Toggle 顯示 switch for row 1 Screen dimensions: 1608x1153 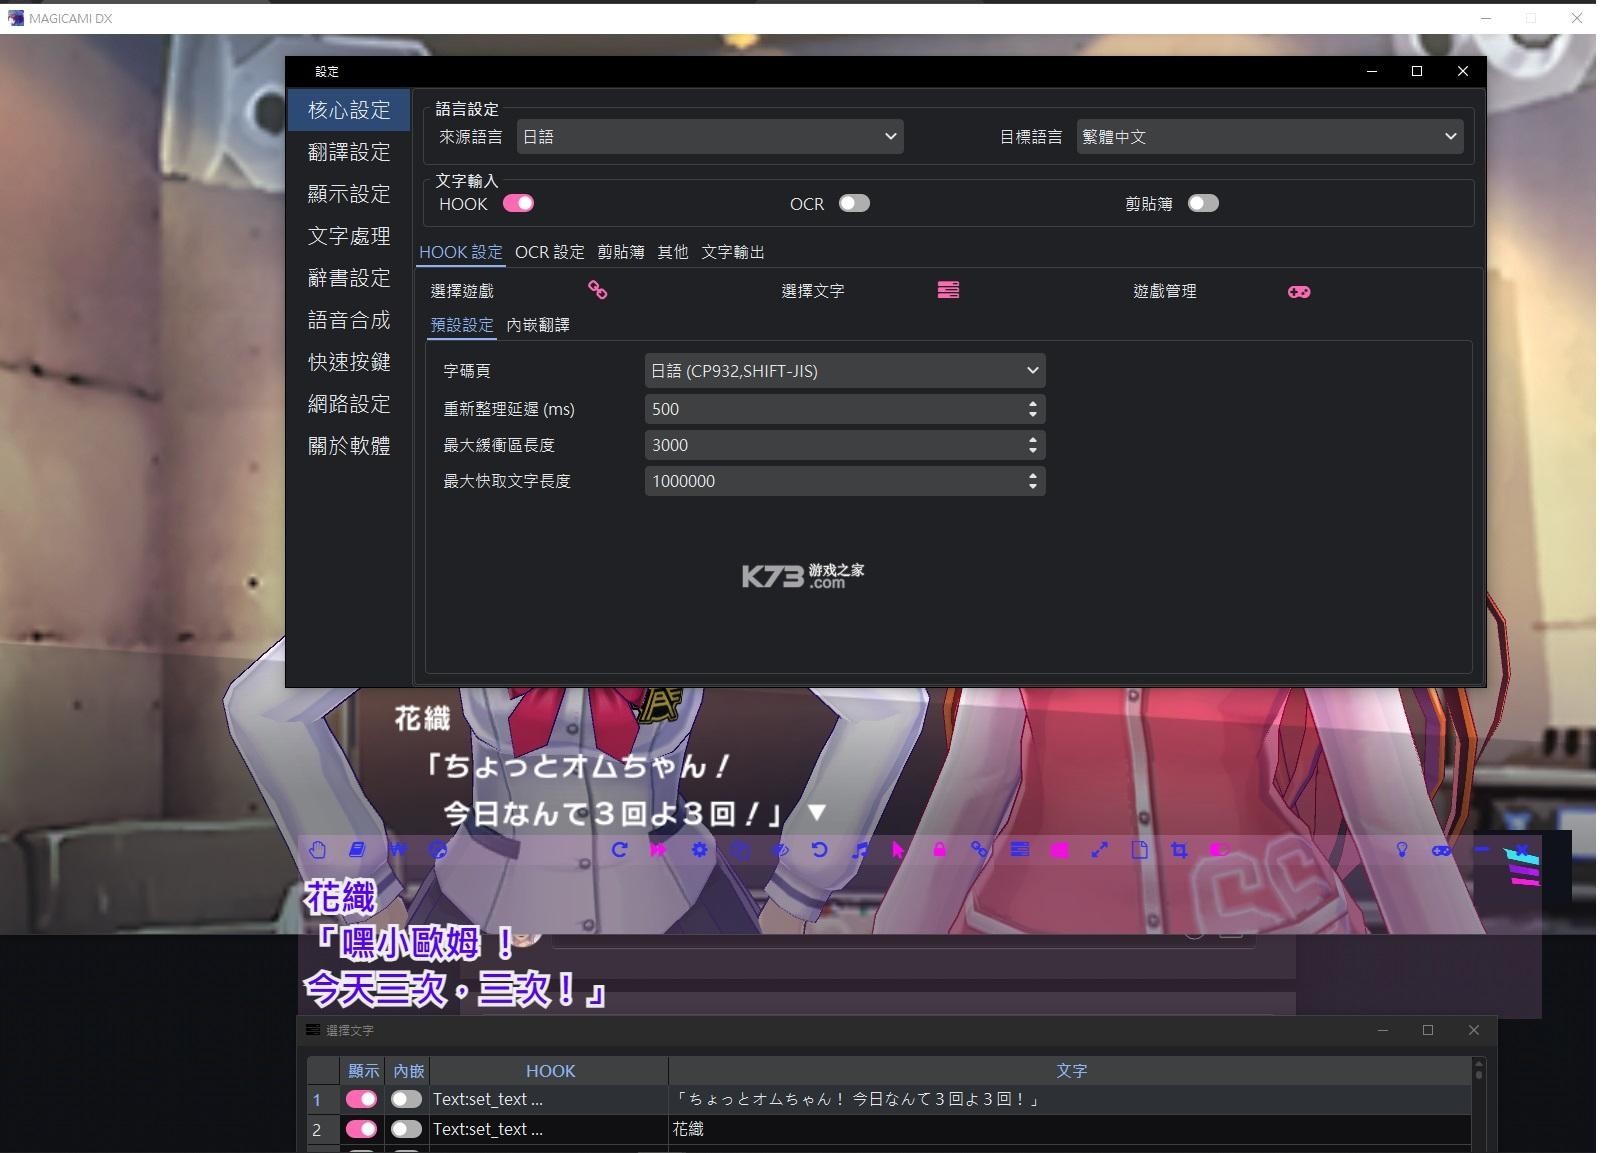coord(361,1099)
